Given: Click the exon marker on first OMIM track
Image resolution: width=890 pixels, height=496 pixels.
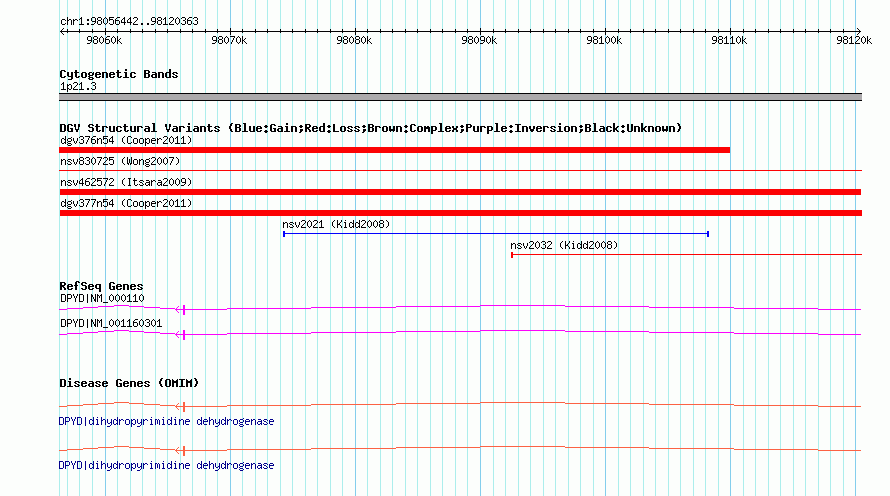Looking at the screenshot, I should click(184, 406).
